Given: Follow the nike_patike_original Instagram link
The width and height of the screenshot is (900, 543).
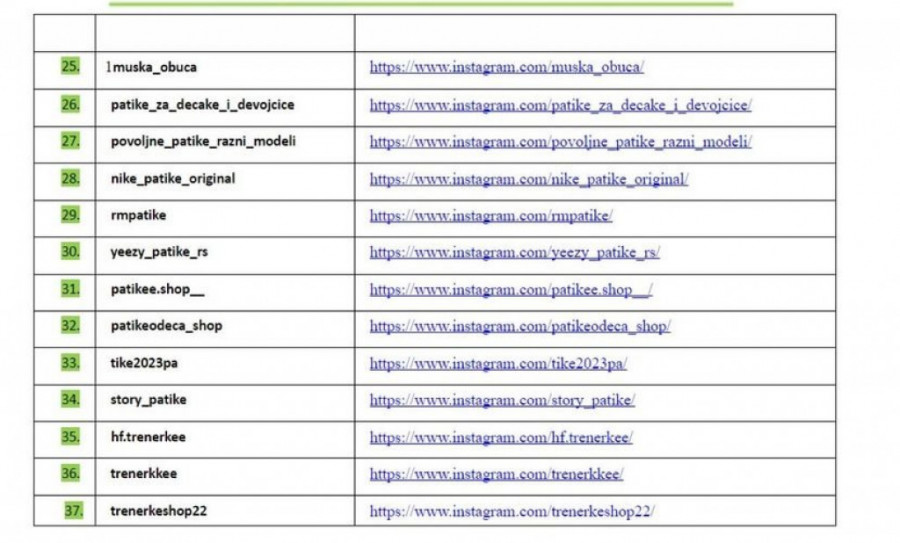Looking at the screenshot, I should [529, 179].
